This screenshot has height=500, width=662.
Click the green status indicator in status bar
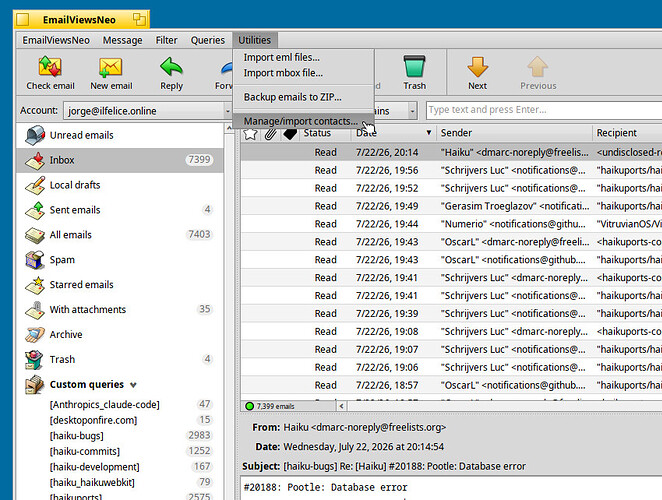click(249, 406)
